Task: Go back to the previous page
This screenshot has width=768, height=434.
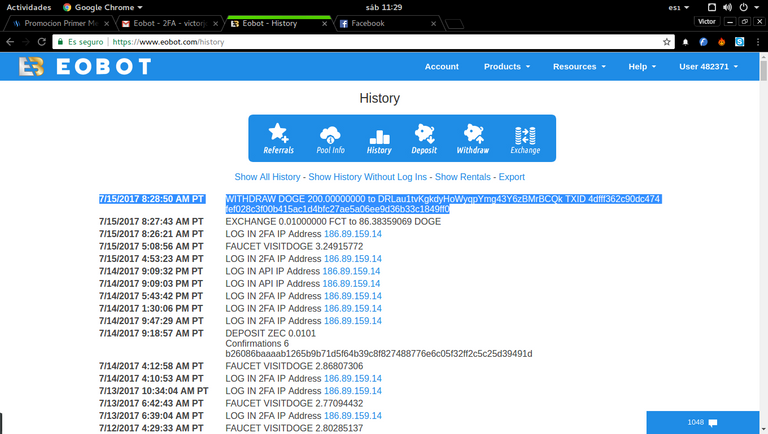Action: tap(10, 42)
